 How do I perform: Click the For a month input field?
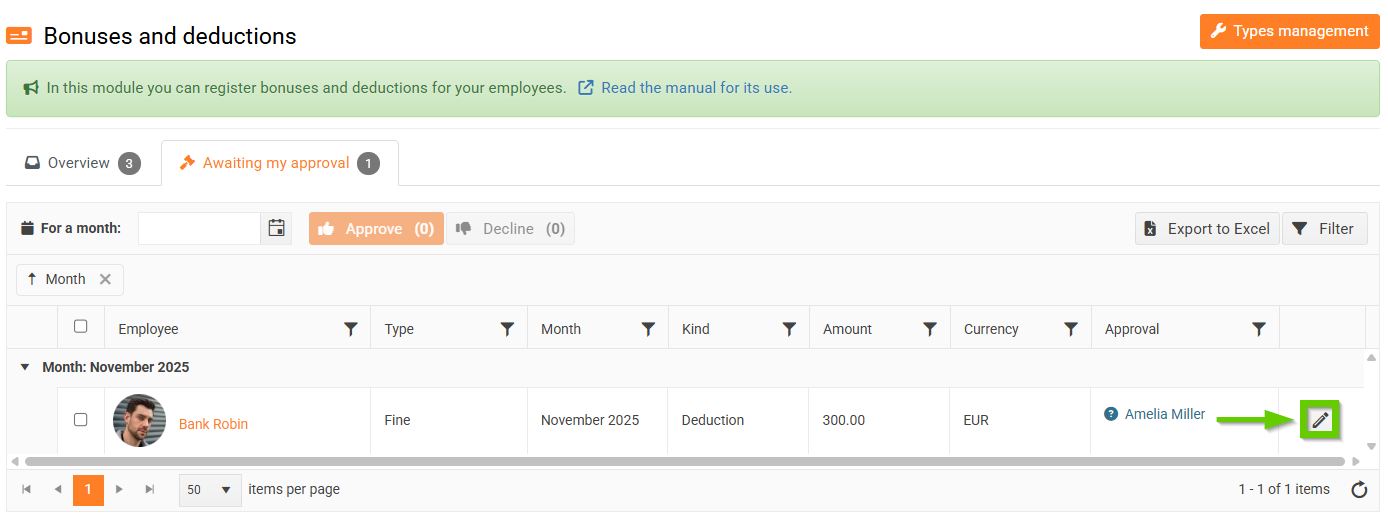click(199, 228)
